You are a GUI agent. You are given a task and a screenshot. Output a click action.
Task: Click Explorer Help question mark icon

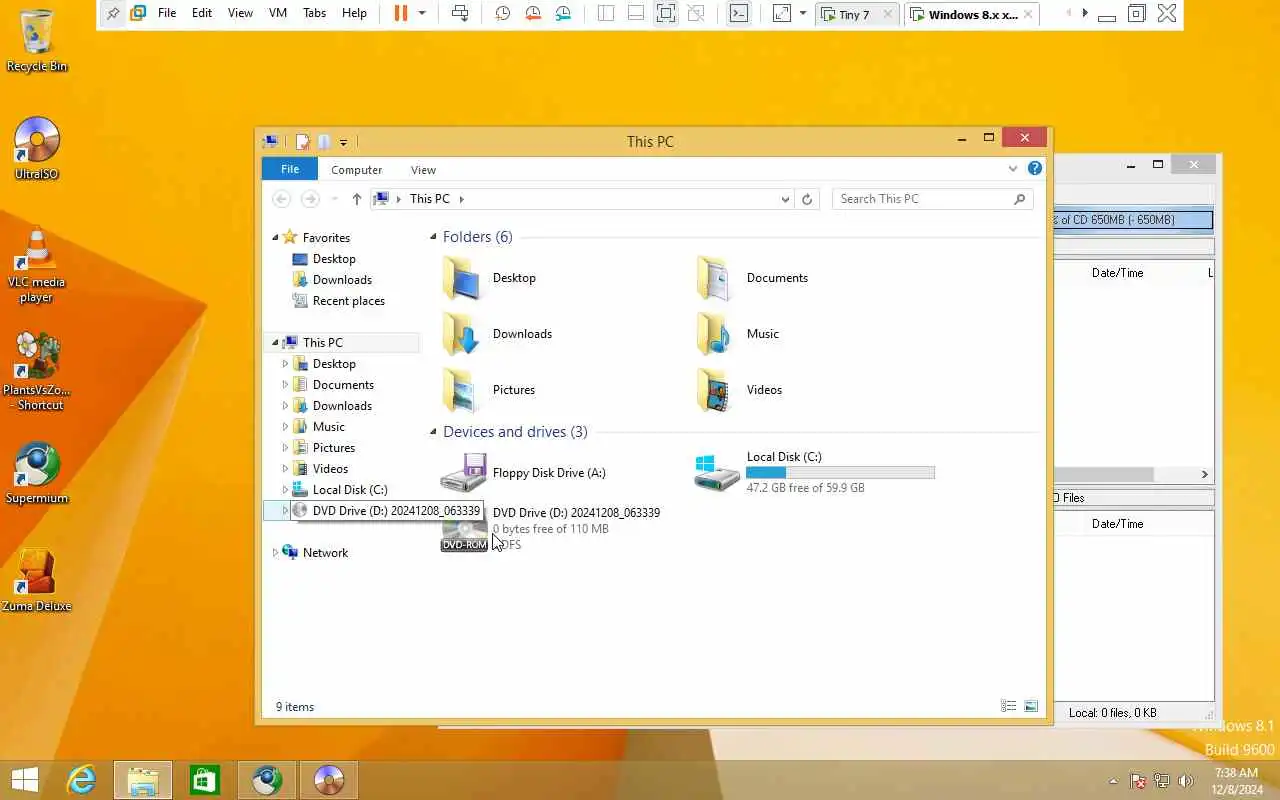pos(1035,169)
